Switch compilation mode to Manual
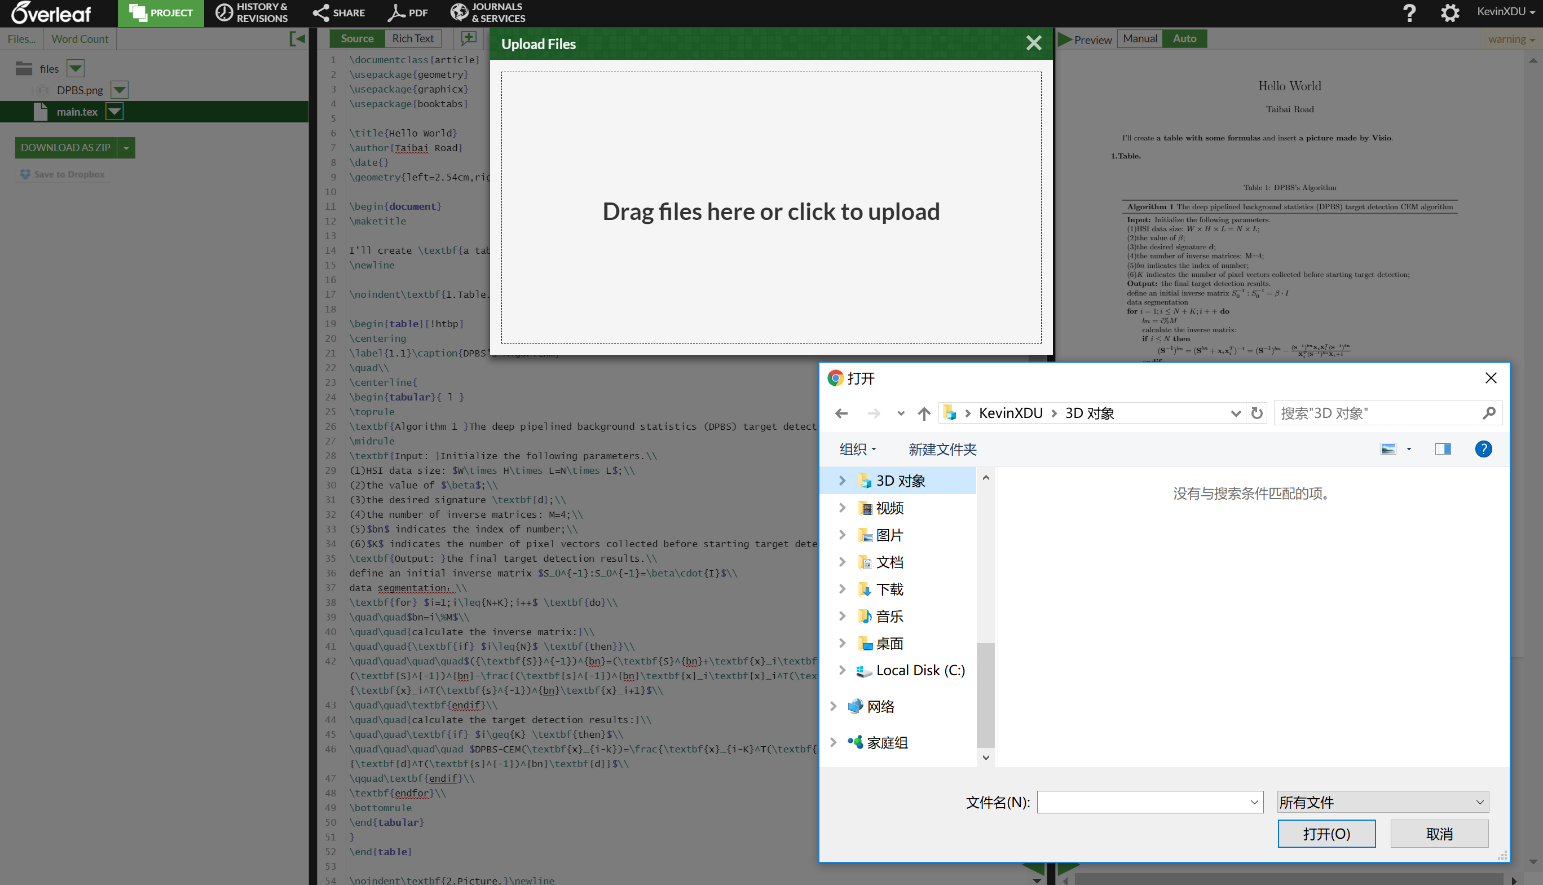The height and width of the screenshot is (885, 1543). [1140, 38]
